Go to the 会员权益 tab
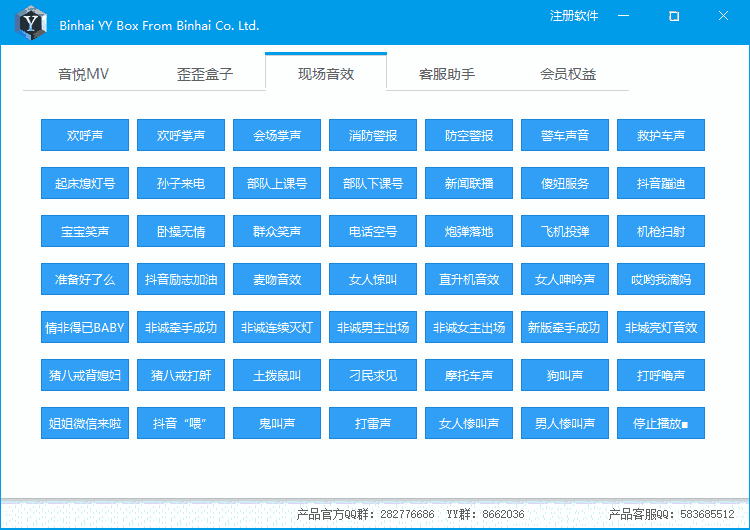Screen dimensions: 750x530 568,74
